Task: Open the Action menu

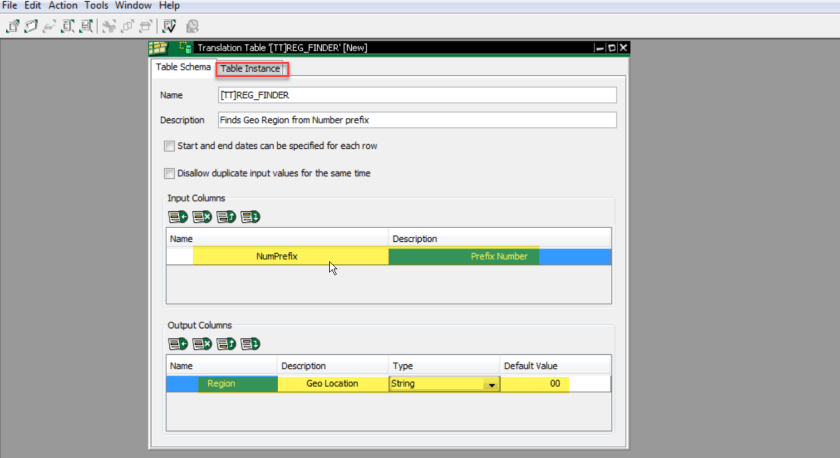Action: 63,5
